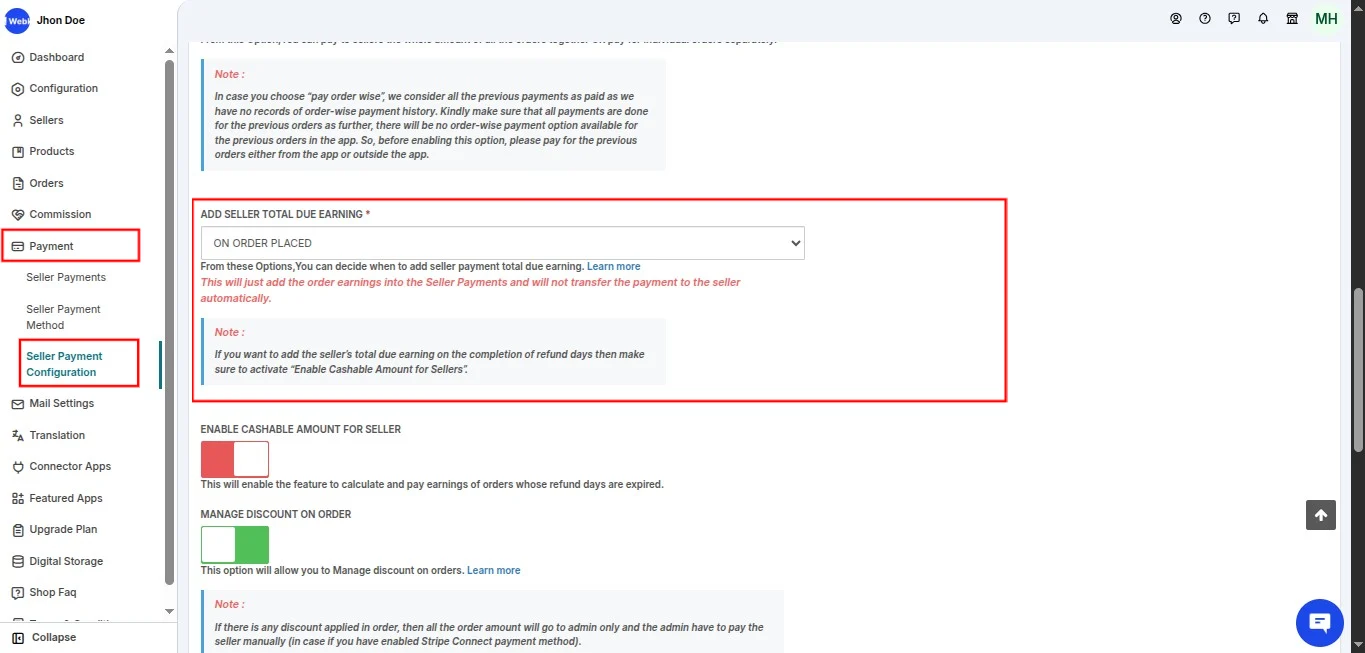Open Add Seller Total Due Earning dropdown

coord(503,243)
